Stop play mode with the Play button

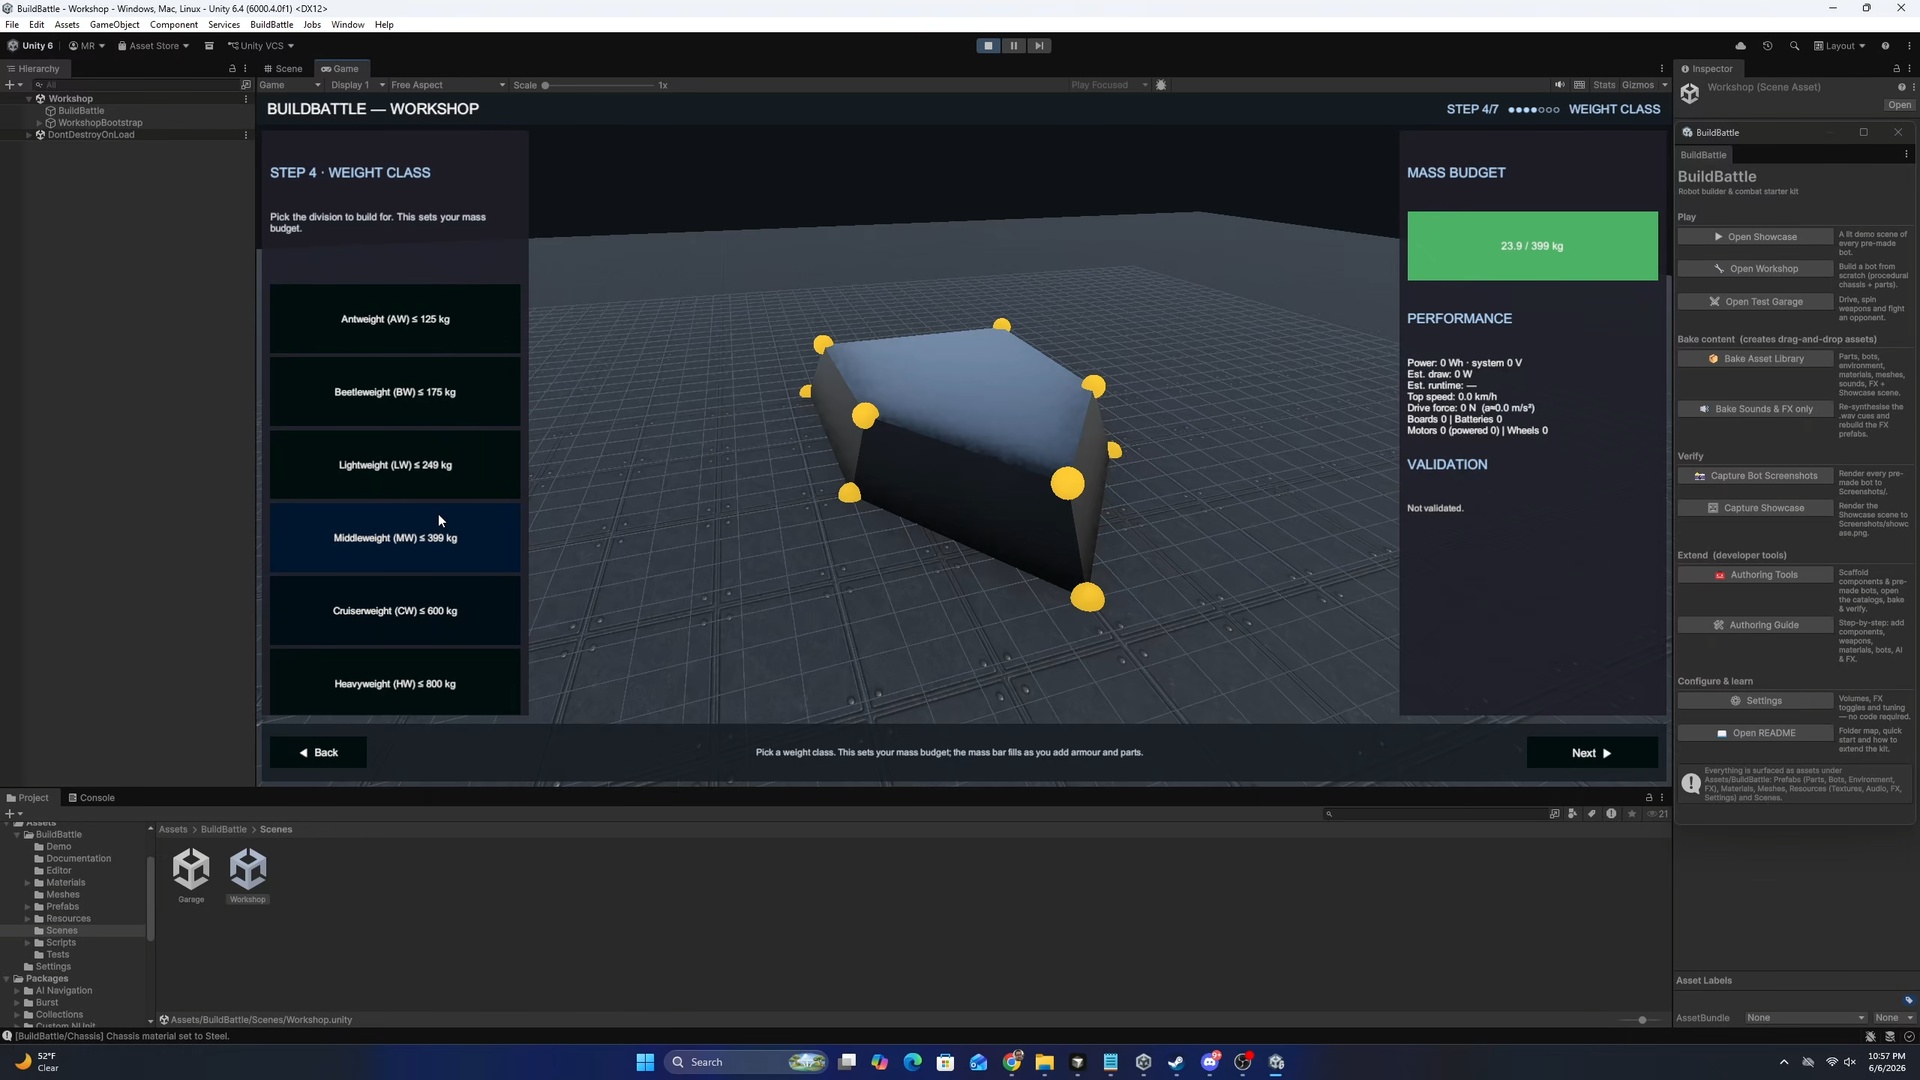coord(988,46)
